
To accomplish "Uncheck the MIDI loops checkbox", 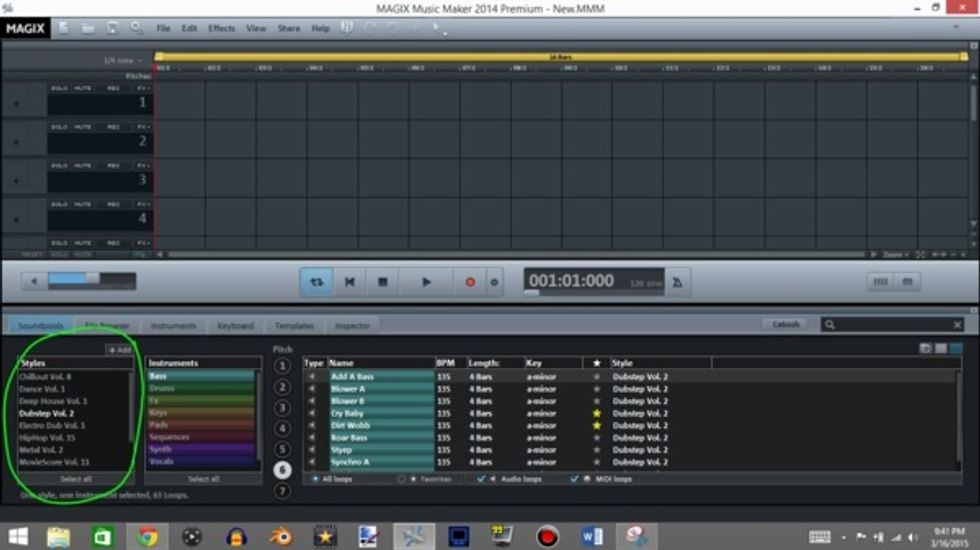I will click(574, 479).
